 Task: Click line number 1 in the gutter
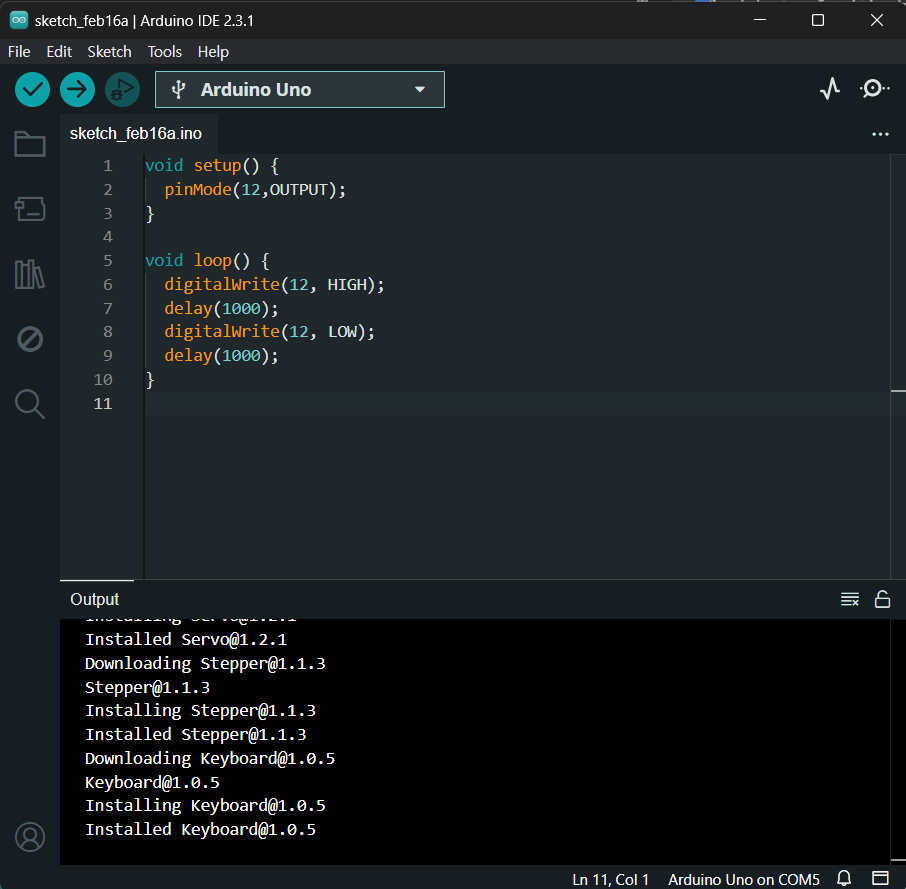[107, 166]
